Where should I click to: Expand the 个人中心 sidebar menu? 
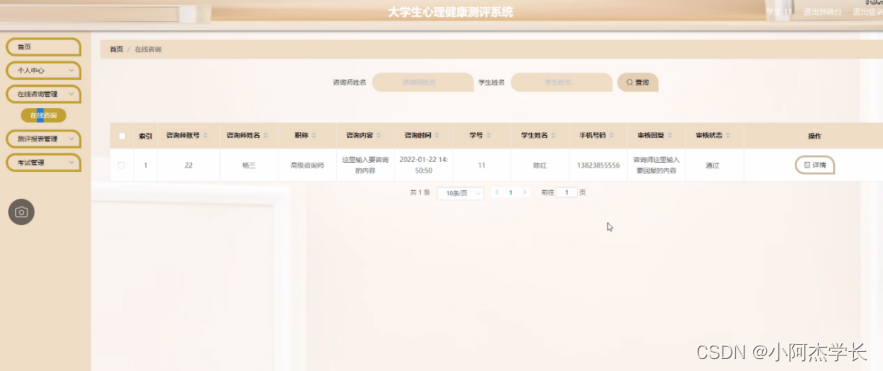click(x=43, y=70)
